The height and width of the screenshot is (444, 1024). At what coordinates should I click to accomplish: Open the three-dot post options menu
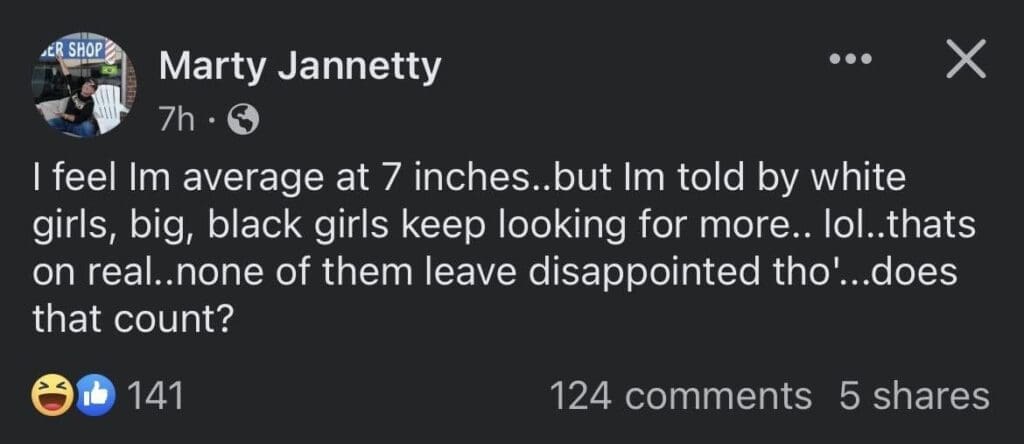pyautogui.click(x=851, y=62)
